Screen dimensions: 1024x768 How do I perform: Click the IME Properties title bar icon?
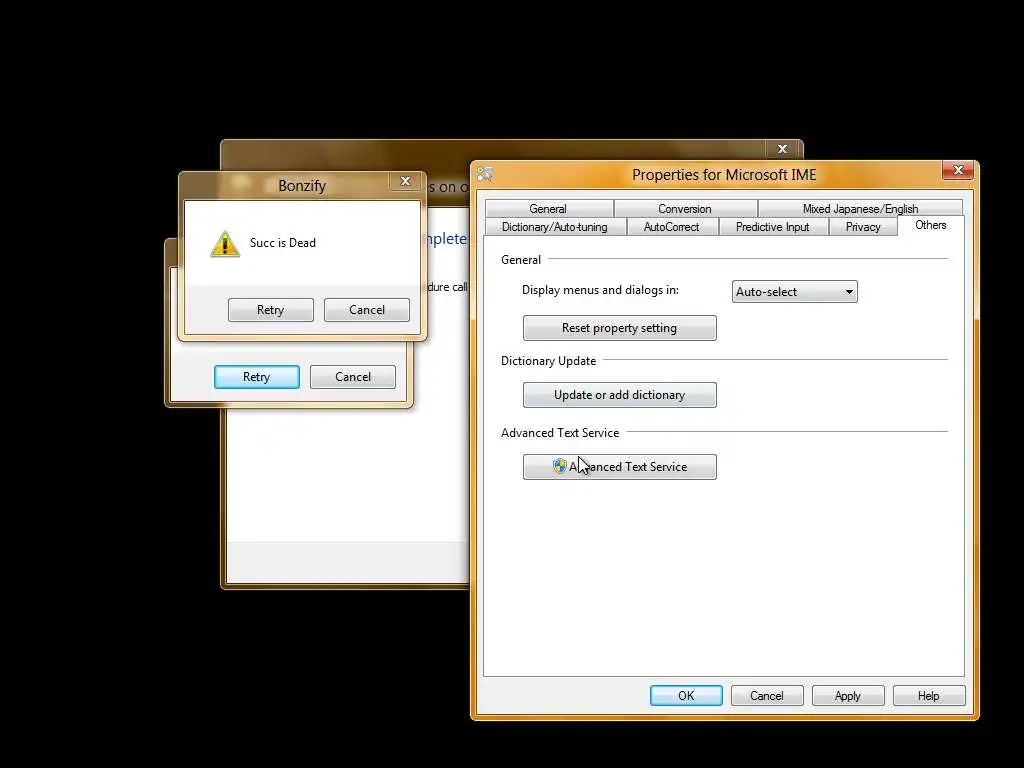pyautogui.click(x=485, y=174)
